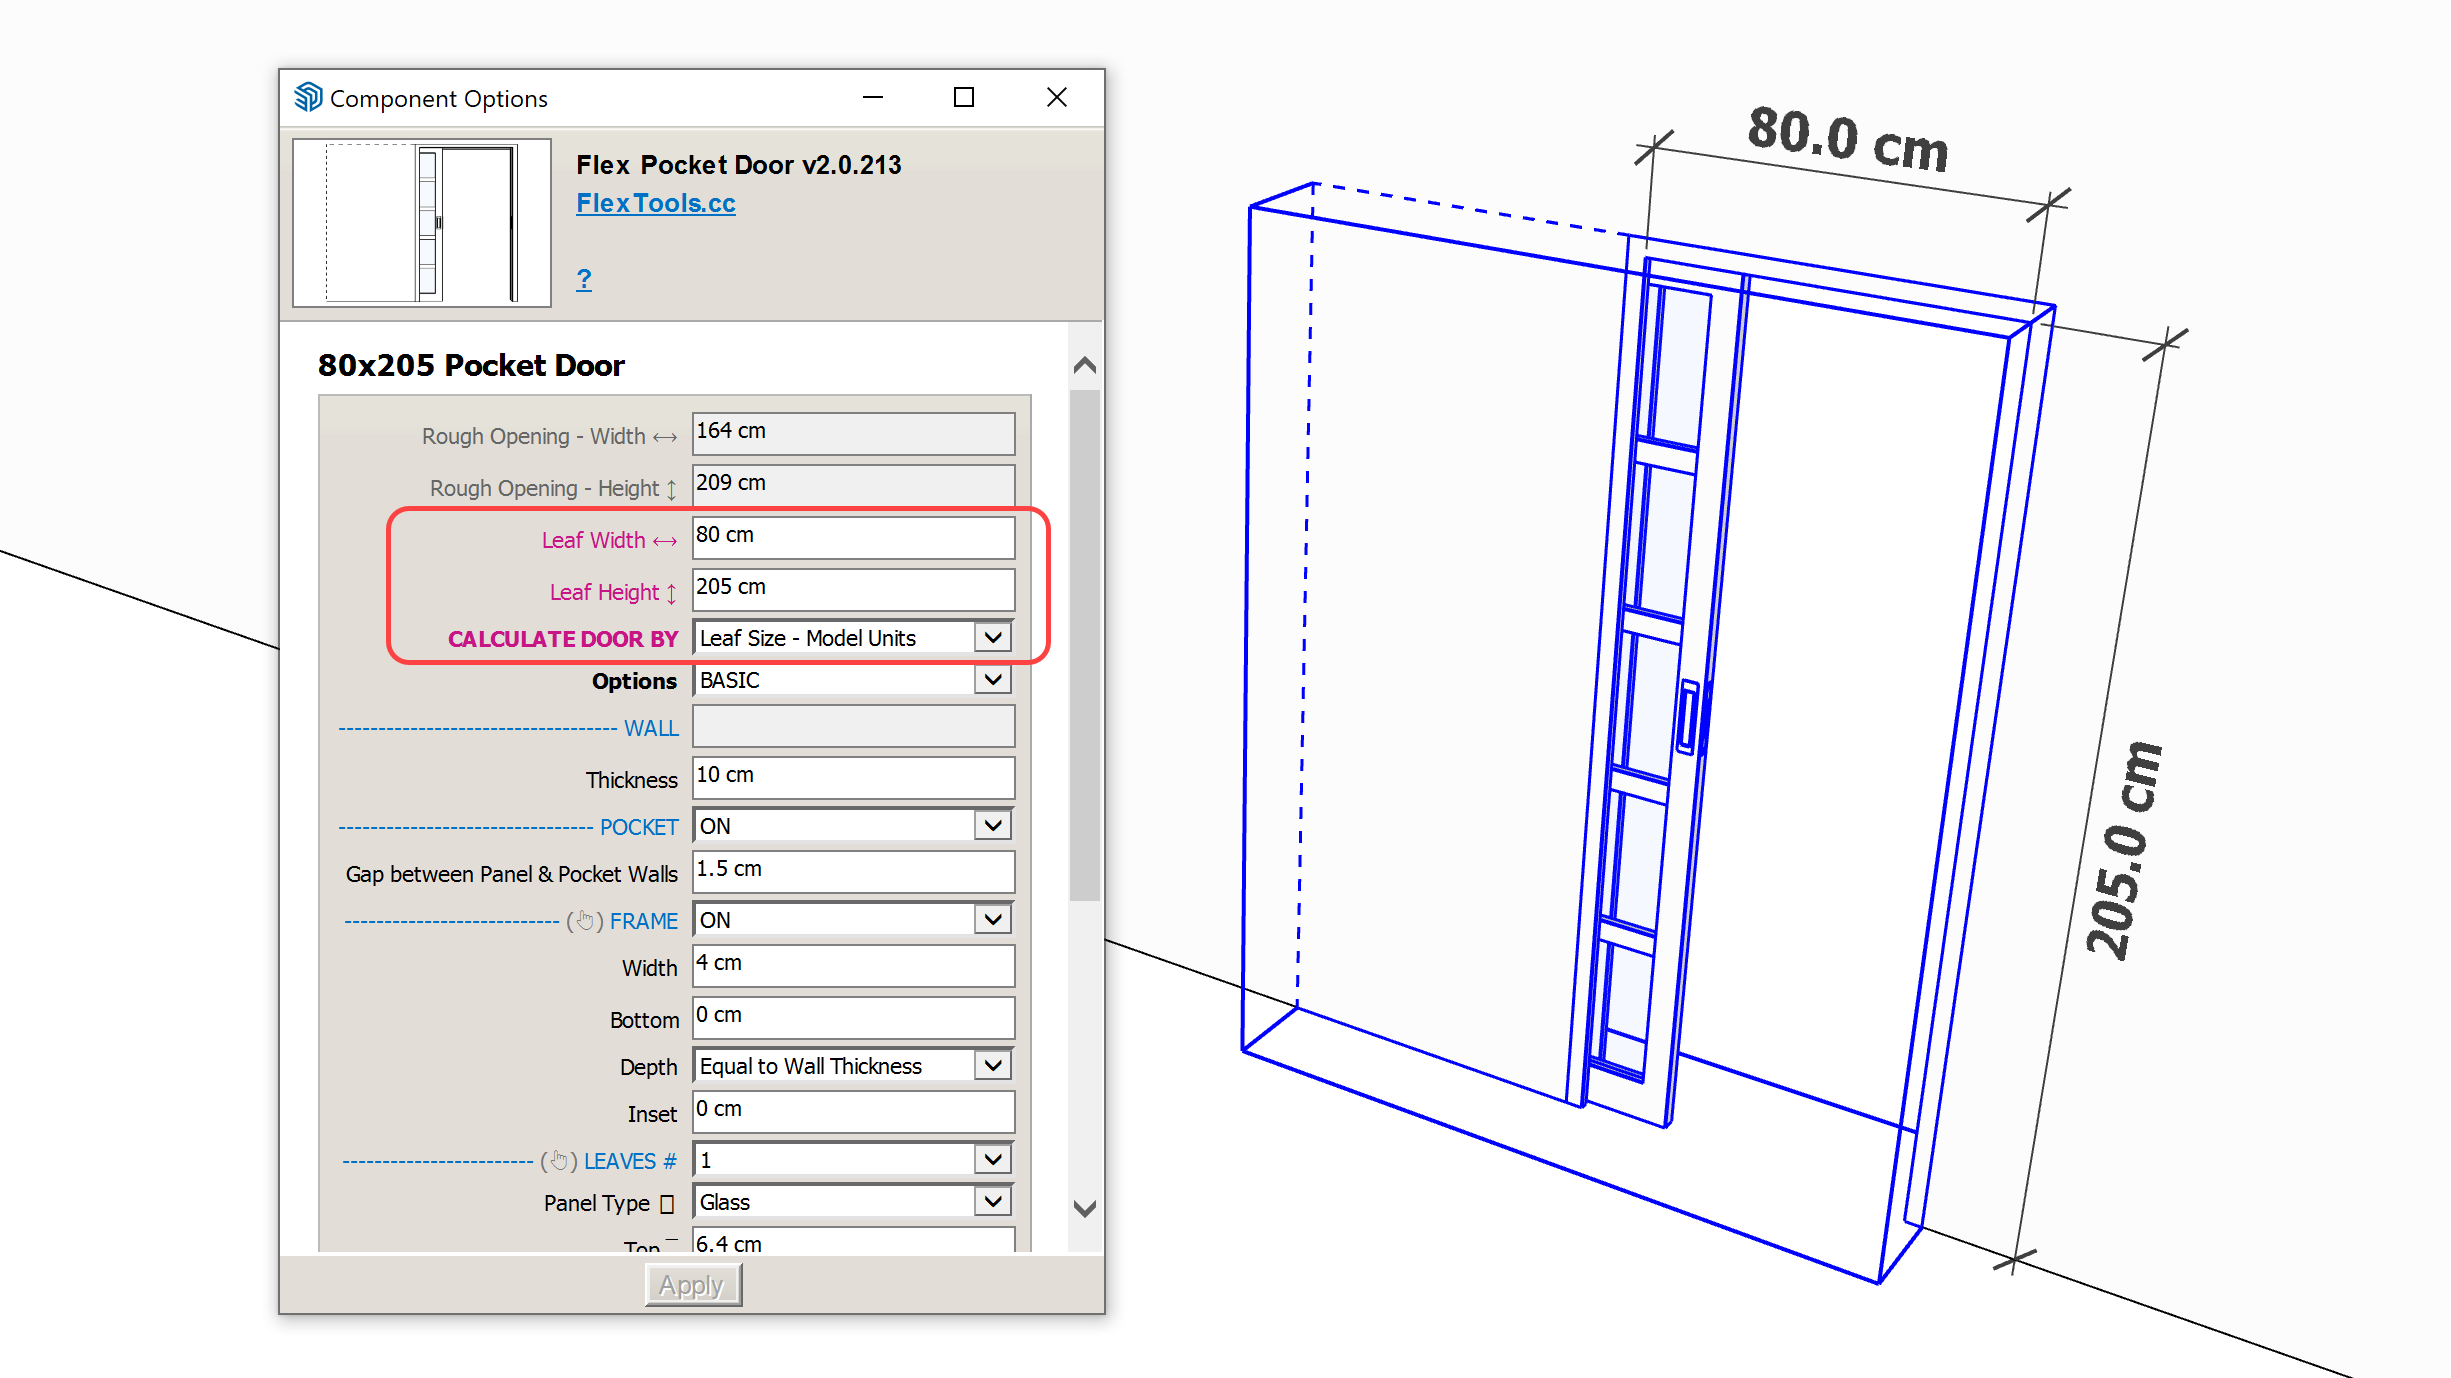The image size is (2451, 1378).
Task: Maximize the Component Options window
Action: point(964,98)
